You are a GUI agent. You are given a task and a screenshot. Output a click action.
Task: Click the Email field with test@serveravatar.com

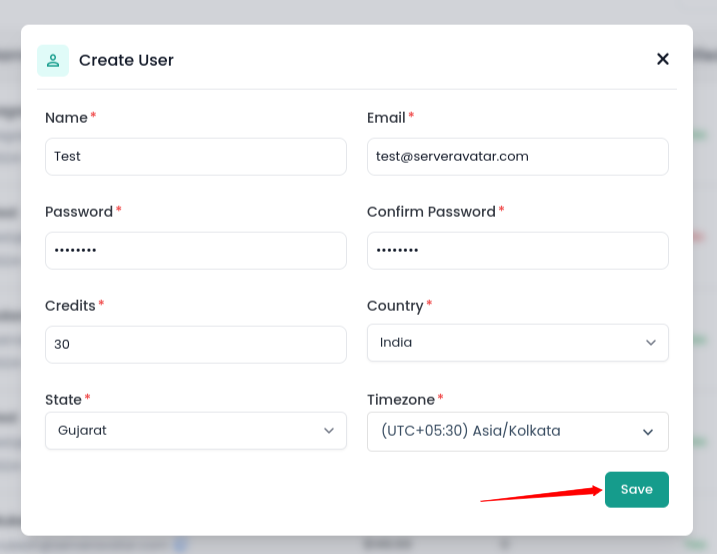click(x=517, y=157)
